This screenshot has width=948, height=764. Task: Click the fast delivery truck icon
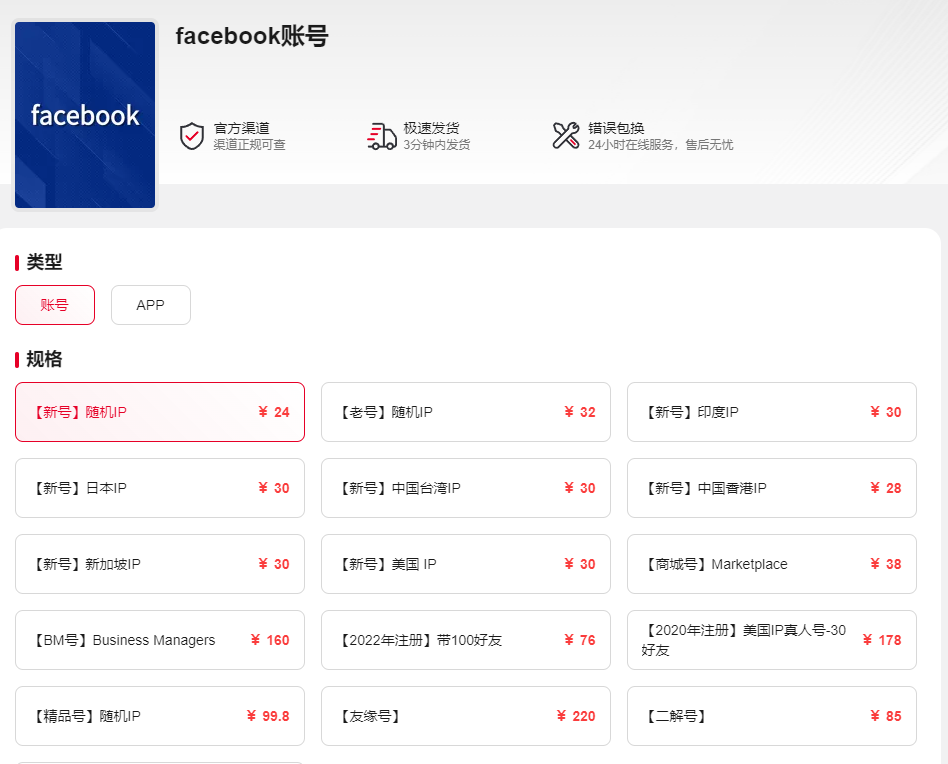[381, 136]
